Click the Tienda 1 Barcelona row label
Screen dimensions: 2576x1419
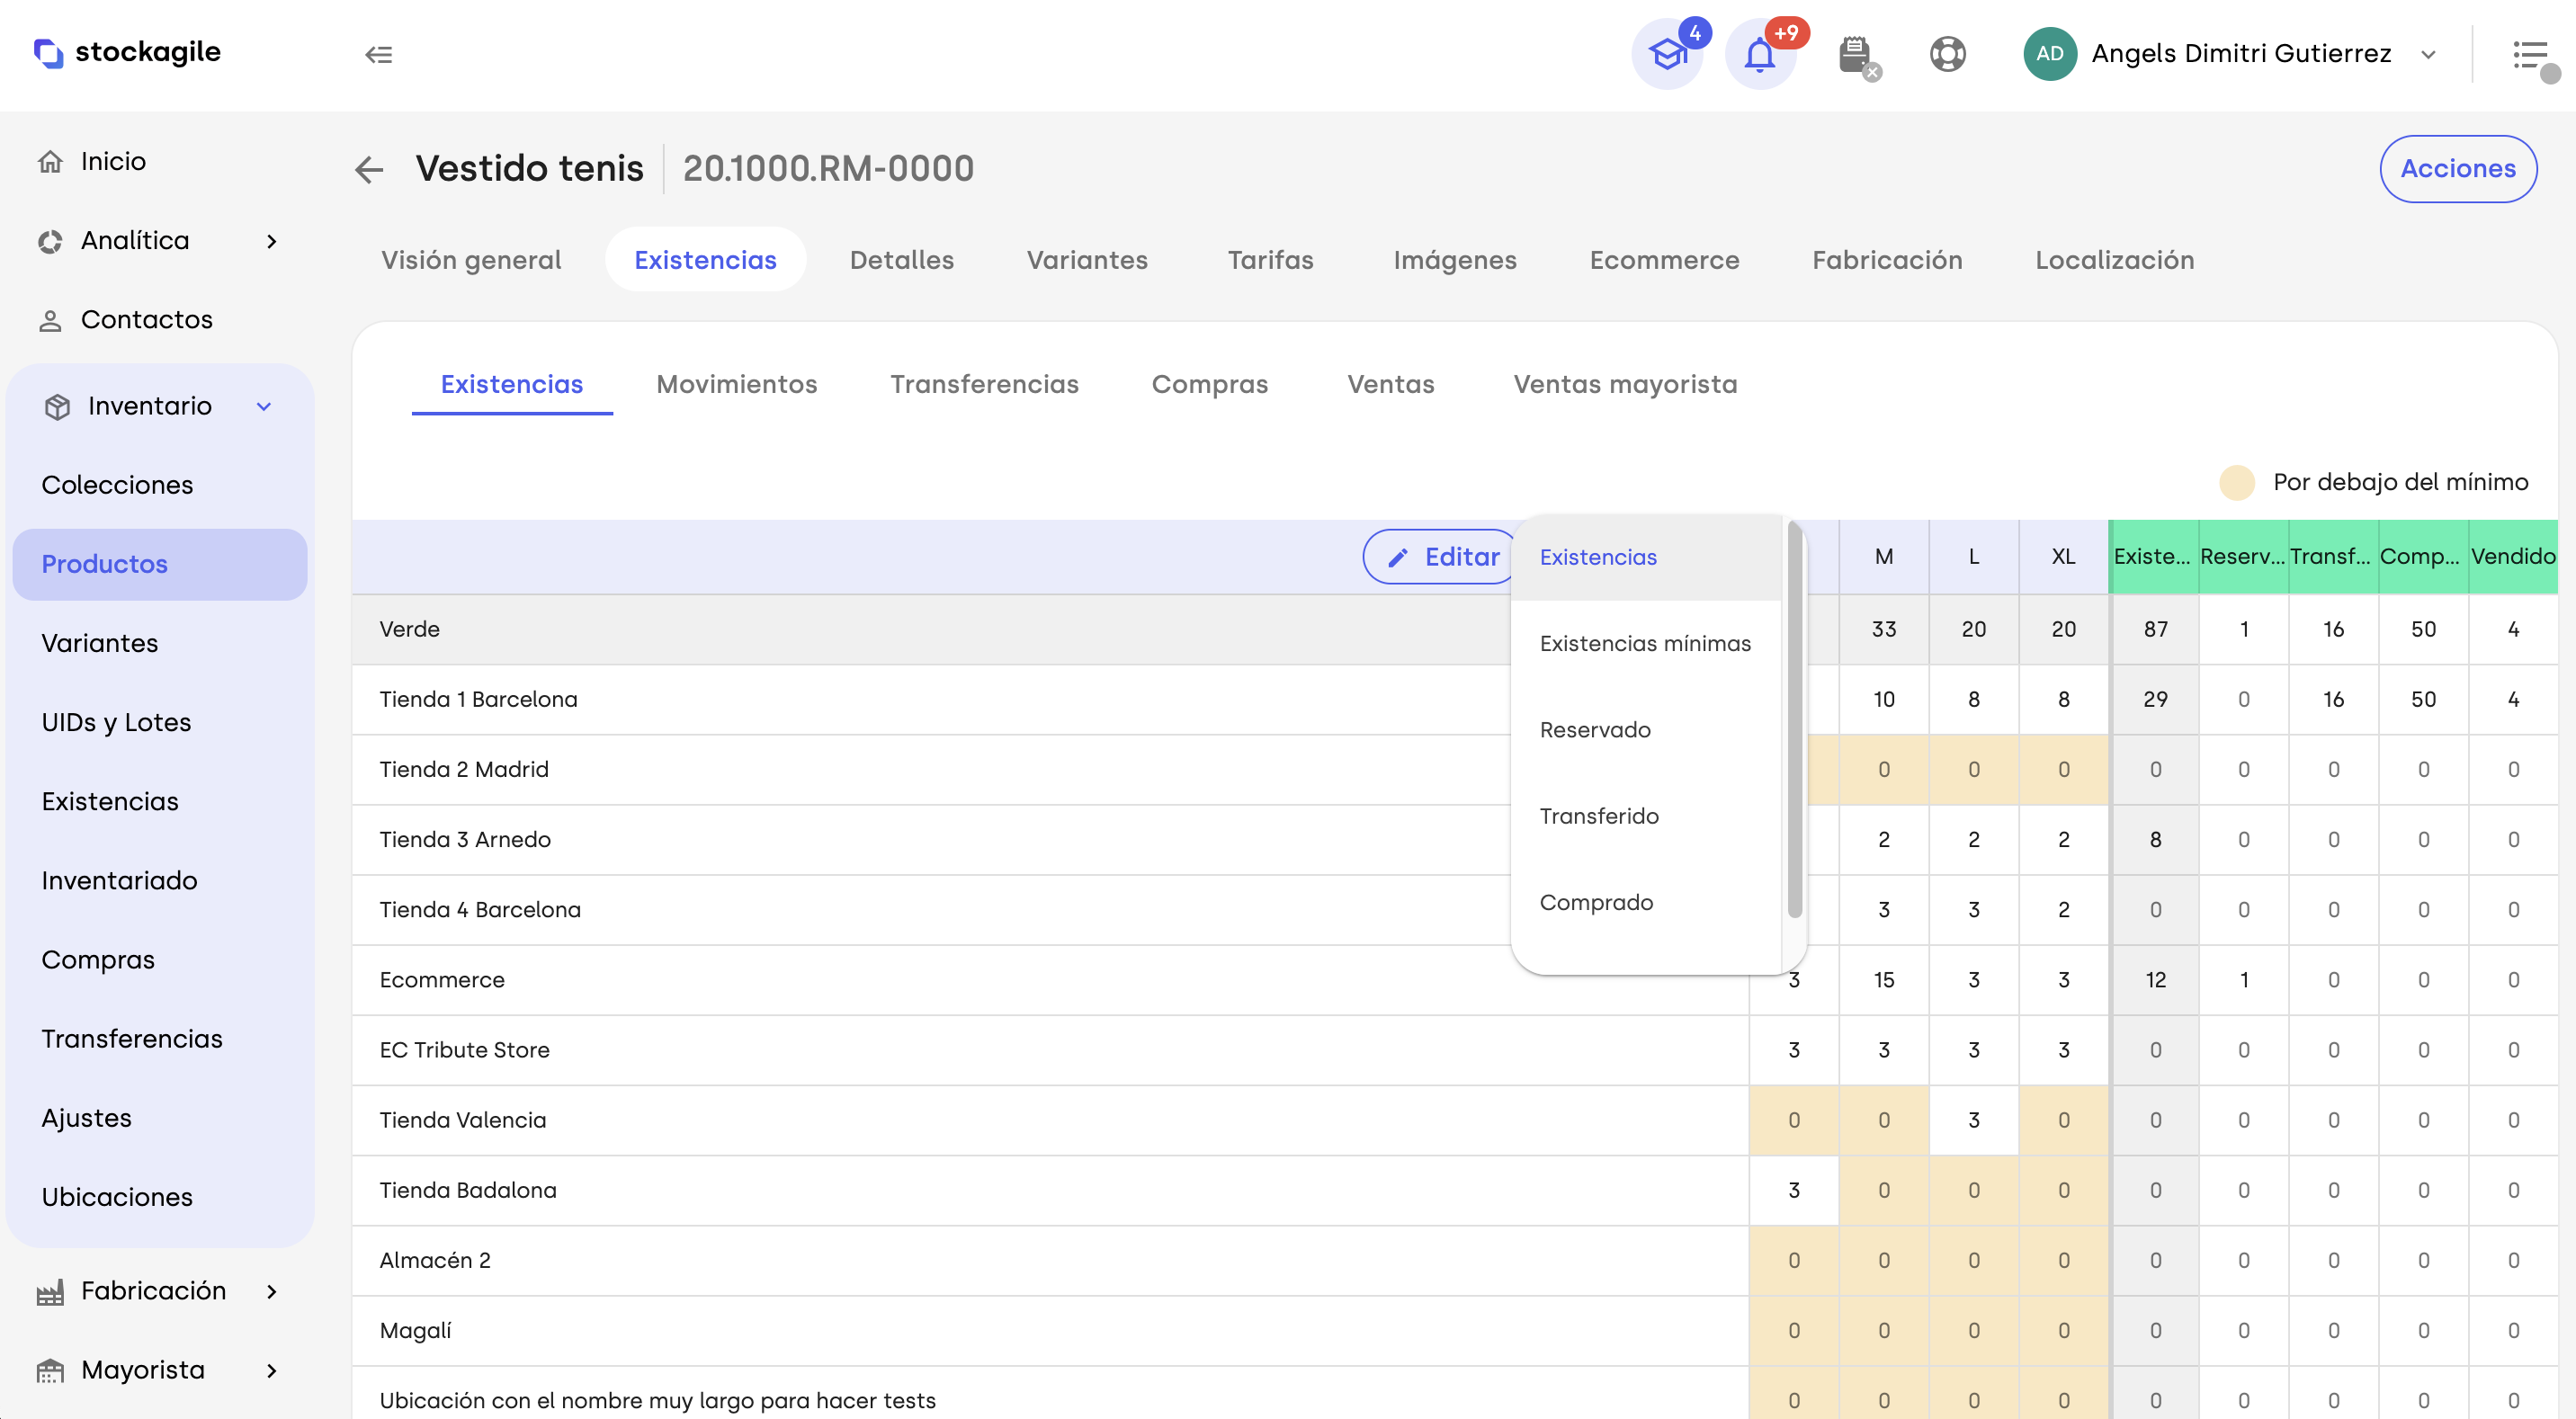coord(478,699)
